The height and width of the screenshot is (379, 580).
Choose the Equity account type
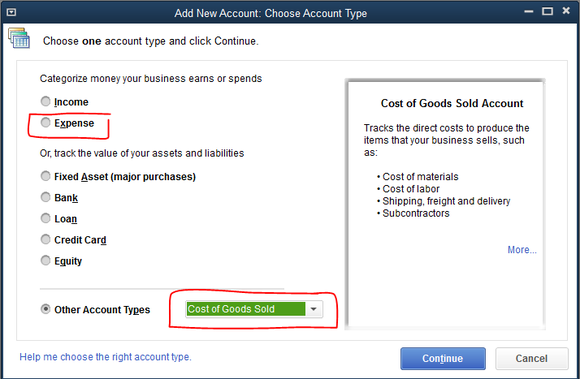(45, 260)
